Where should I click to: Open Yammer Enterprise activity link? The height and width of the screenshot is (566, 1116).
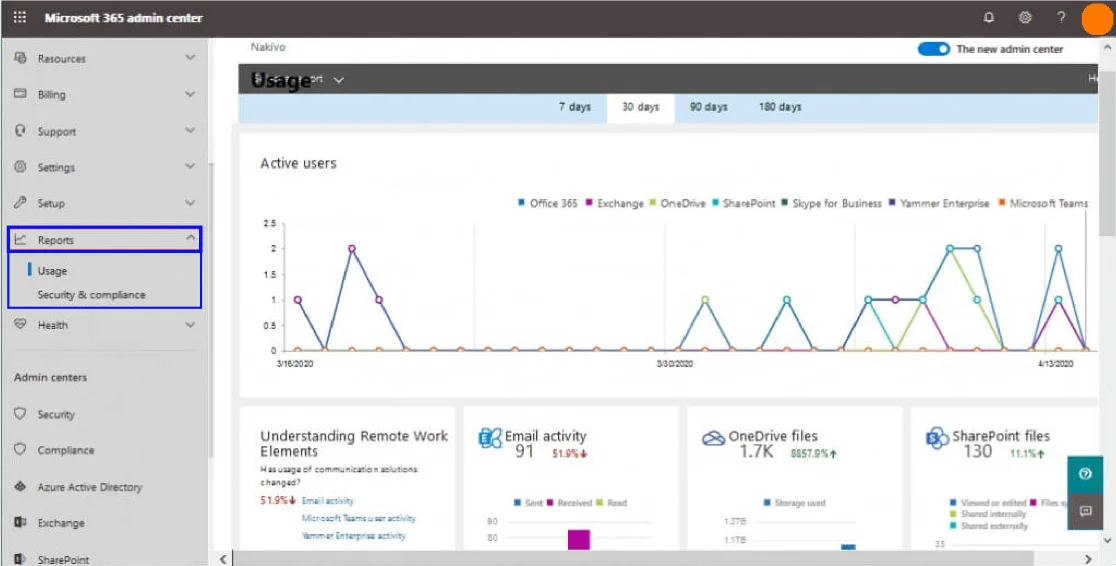point(354,535)
